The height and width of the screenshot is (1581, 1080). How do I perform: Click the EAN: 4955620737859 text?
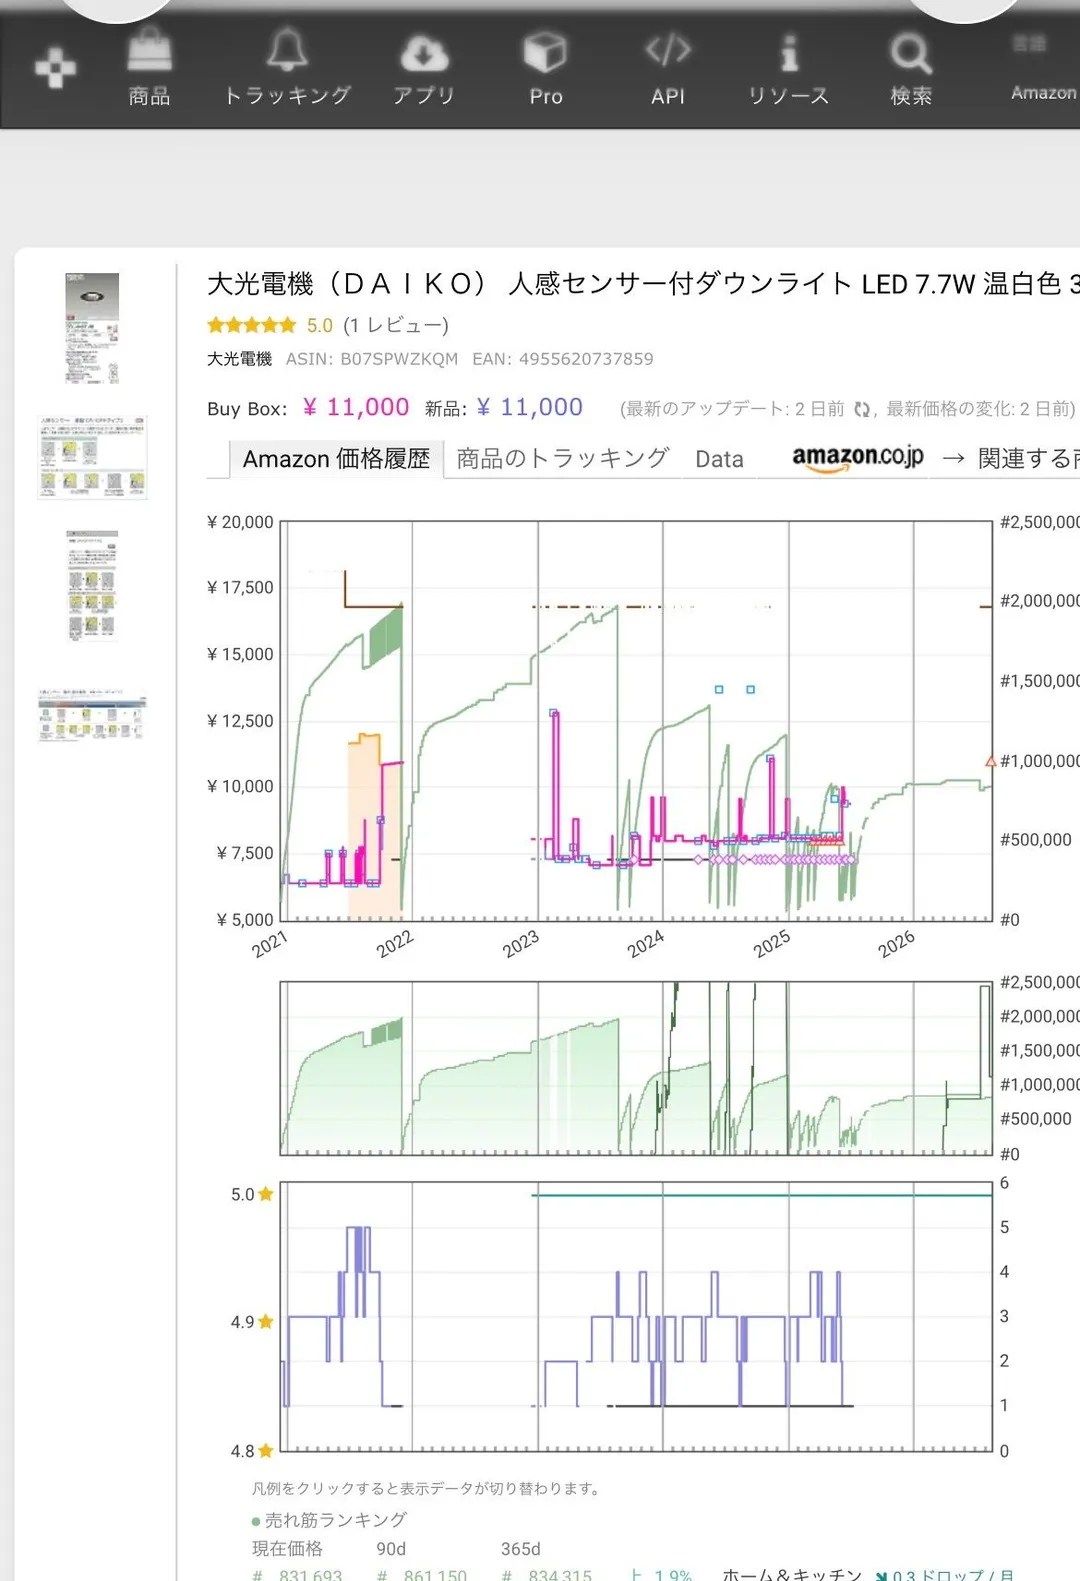pos(563,359)
